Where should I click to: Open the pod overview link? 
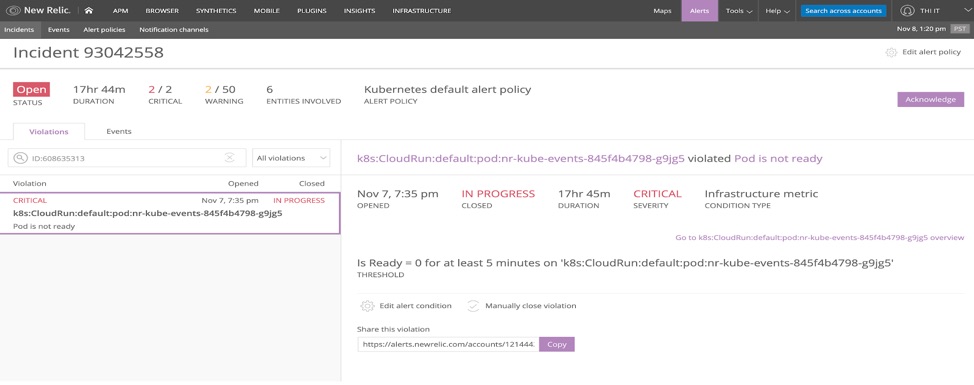(819, 237)
